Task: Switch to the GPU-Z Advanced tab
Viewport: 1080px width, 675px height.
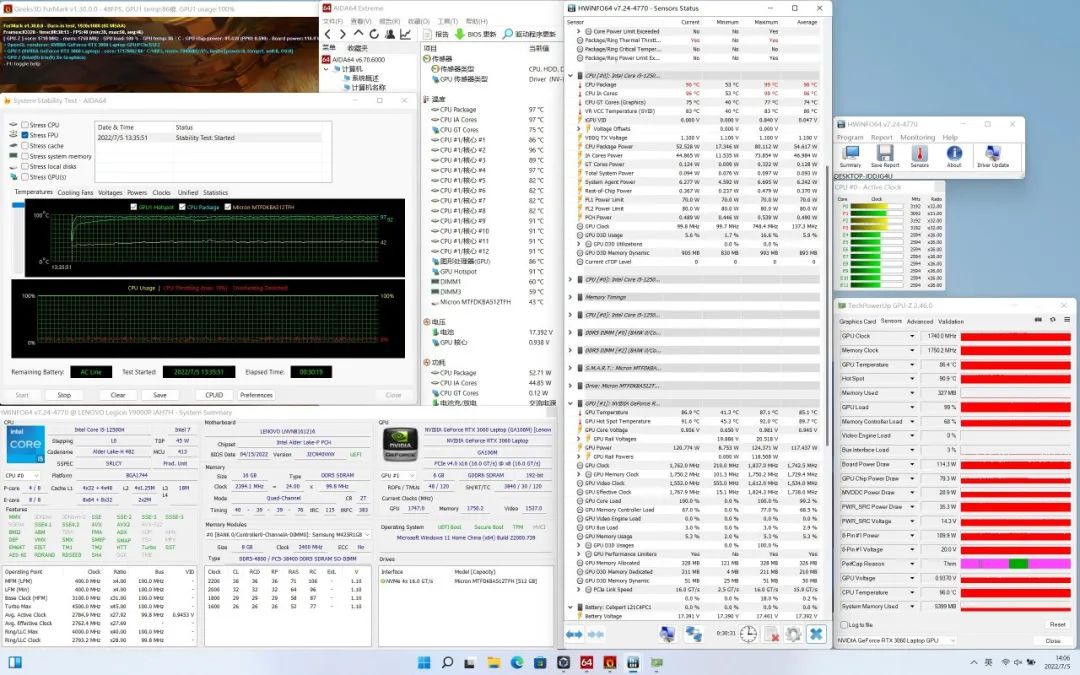Action: pos(919,322)
